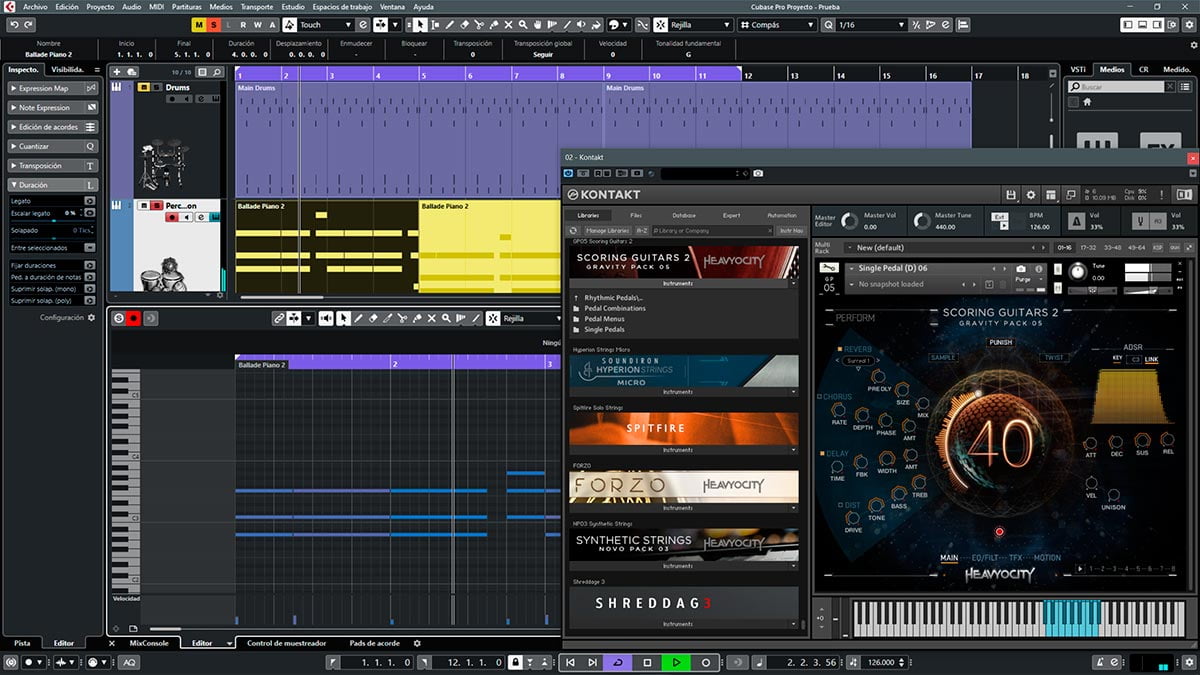
Task: Collapse the Duración inspector section
Action: pyautogui.click(x=53, y=185)
